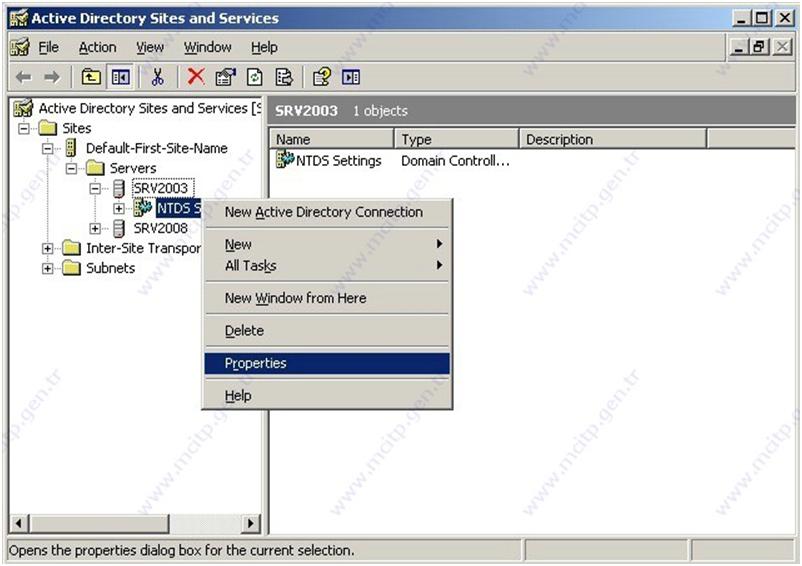Open the All Tasks submenu
Viewport: 802px width, 566px height.
(327, 265)
